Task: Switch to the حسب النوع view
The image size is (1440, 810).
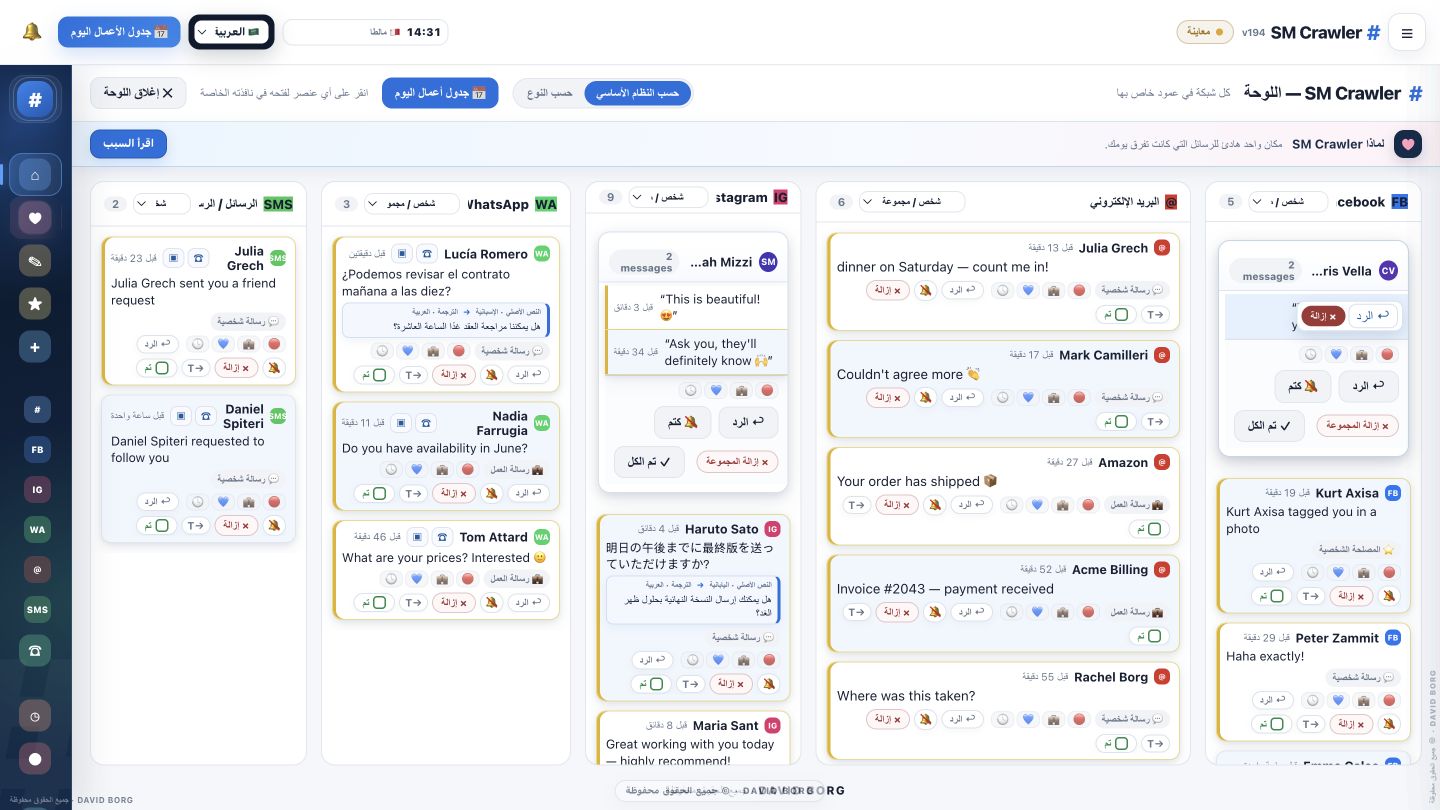Action: point(550,93)
